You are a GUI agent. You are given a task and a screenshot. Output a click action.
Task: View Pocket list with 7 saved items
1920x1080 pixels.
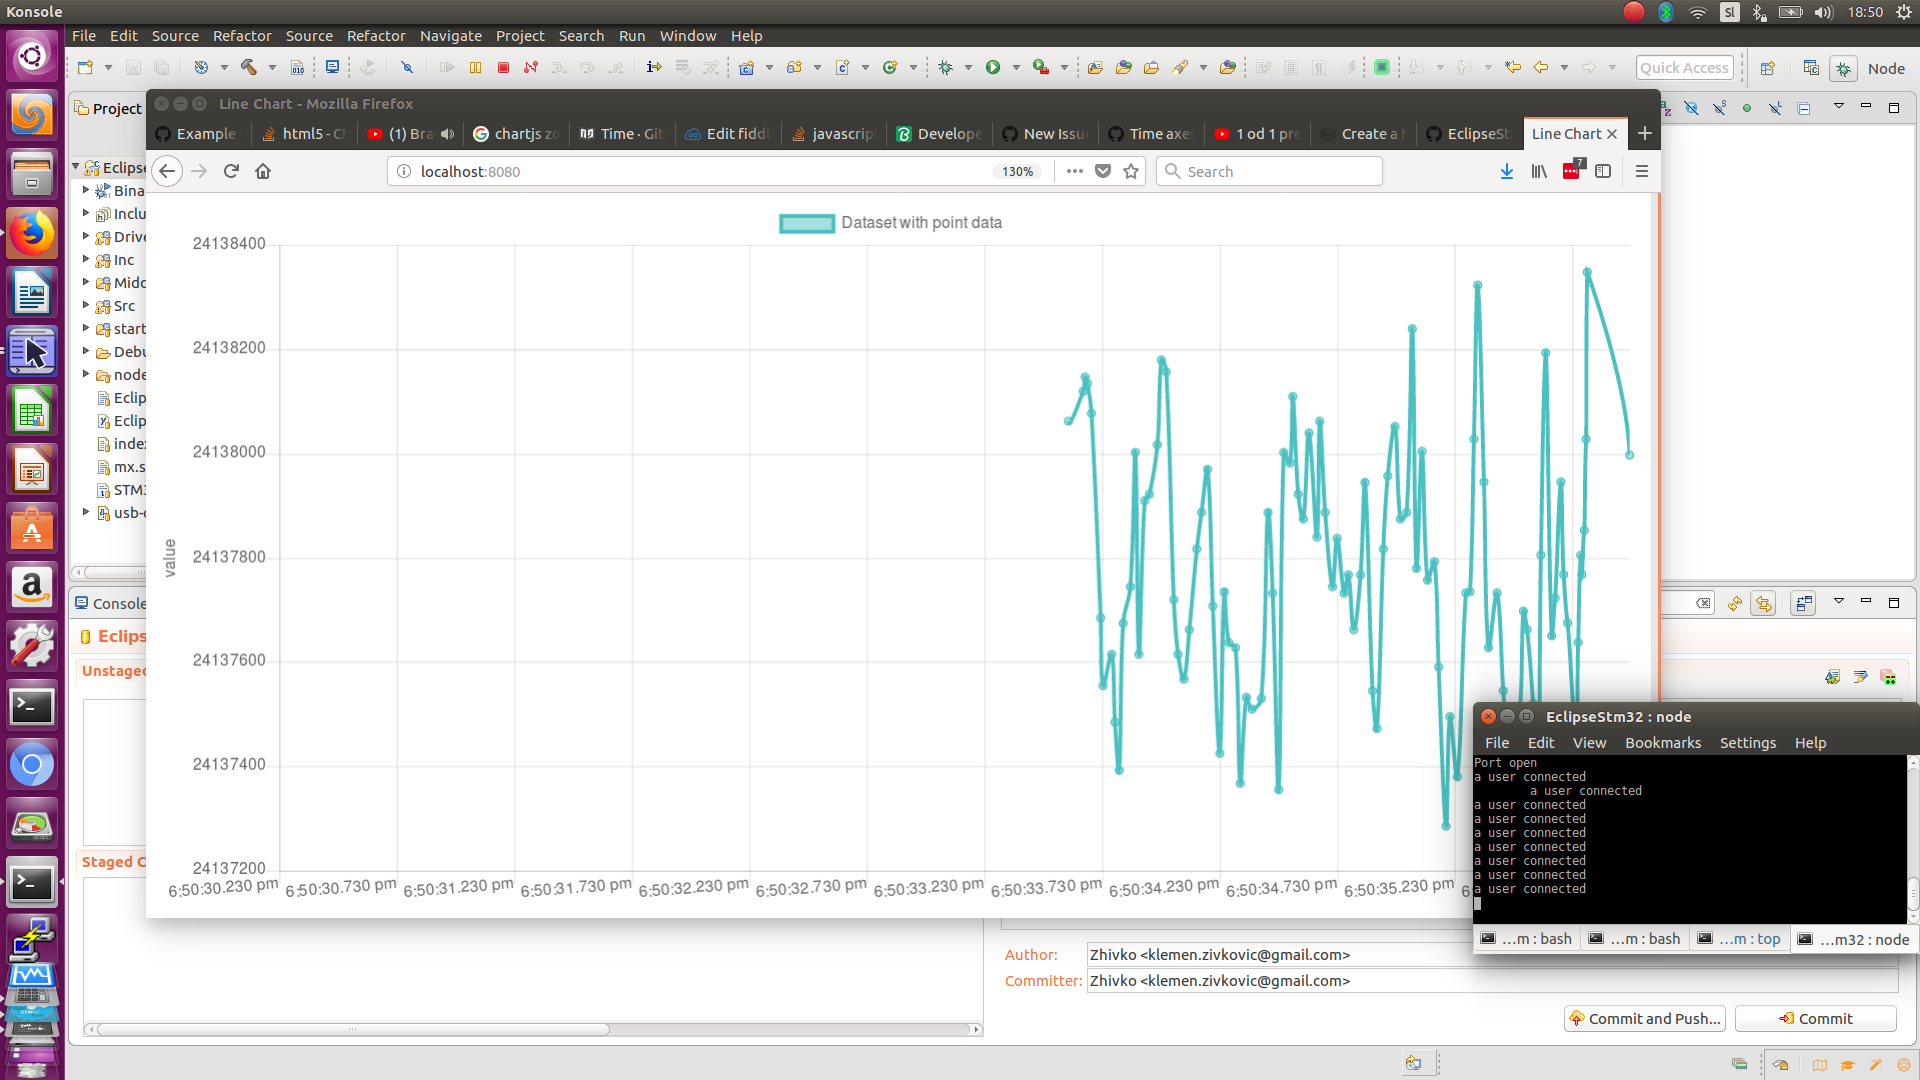coord(1570,170)
